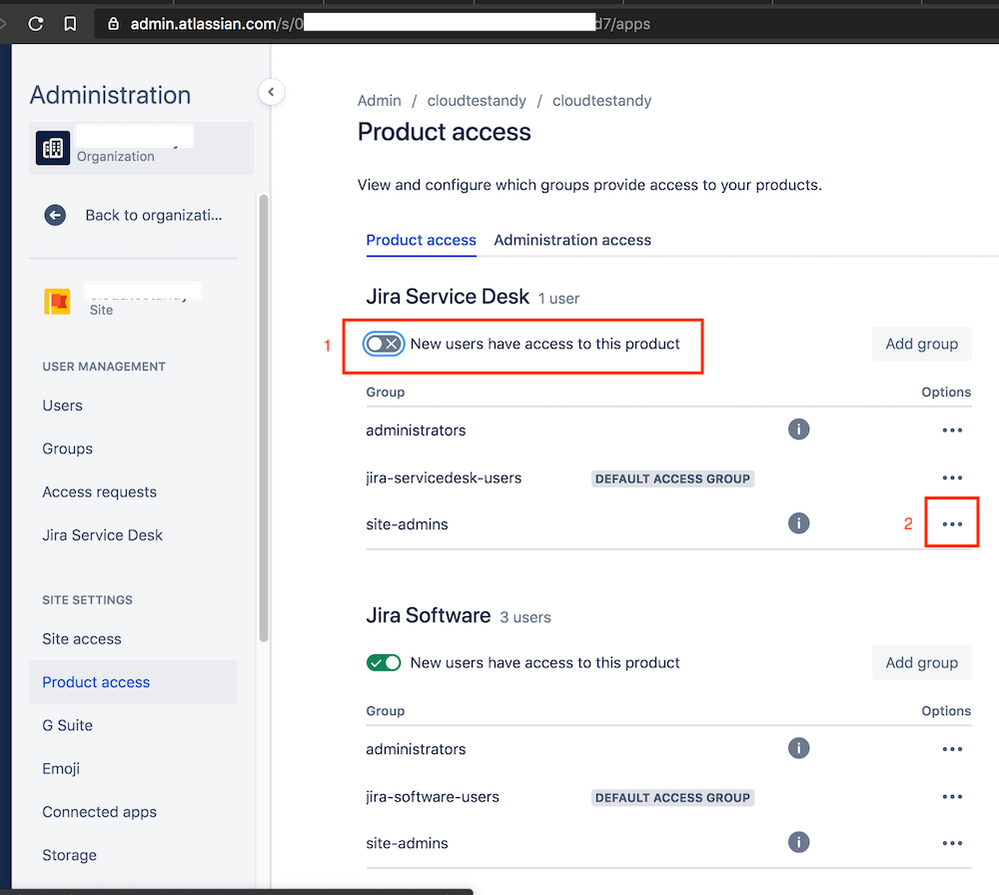Image resolution: width=999 pixels, height=895 pixels.
Task: Open Jira Service Desk in the sidebar
Action: pos(103,536)
